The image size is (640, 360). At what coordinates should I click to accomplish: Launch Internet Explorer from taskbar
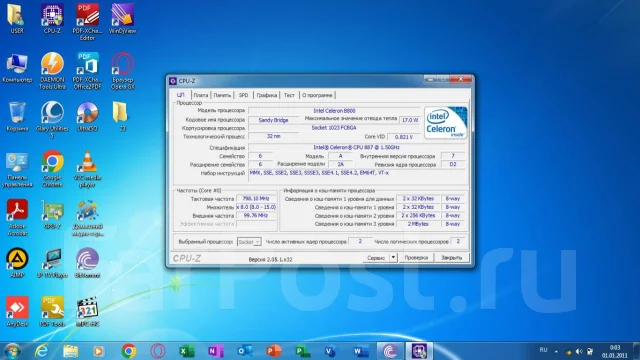coord(41,351)
